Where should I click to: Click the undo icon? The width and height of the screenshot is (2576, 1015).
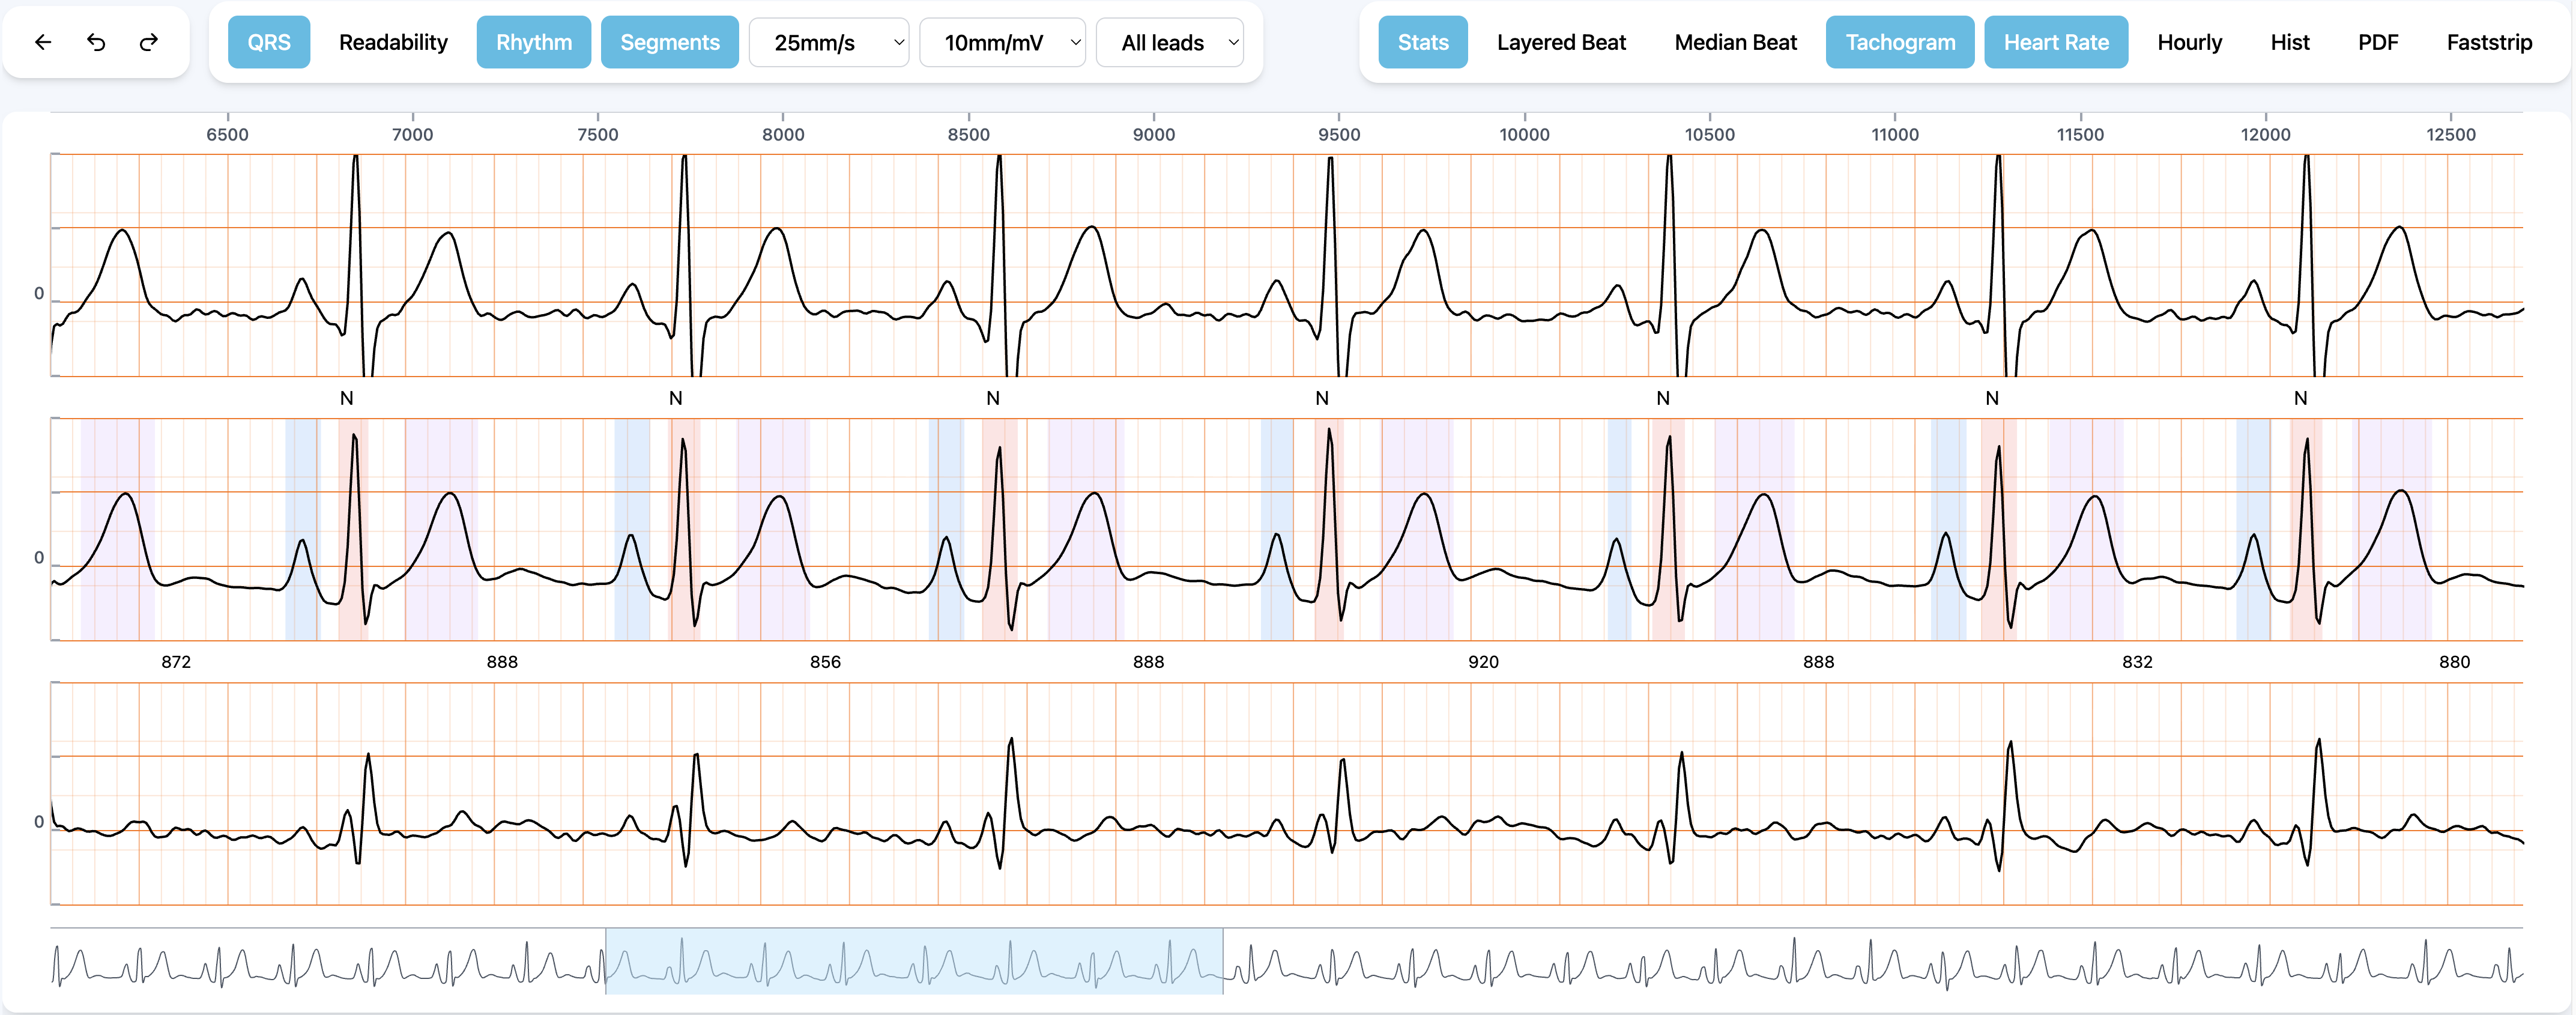tap(95, 42)
